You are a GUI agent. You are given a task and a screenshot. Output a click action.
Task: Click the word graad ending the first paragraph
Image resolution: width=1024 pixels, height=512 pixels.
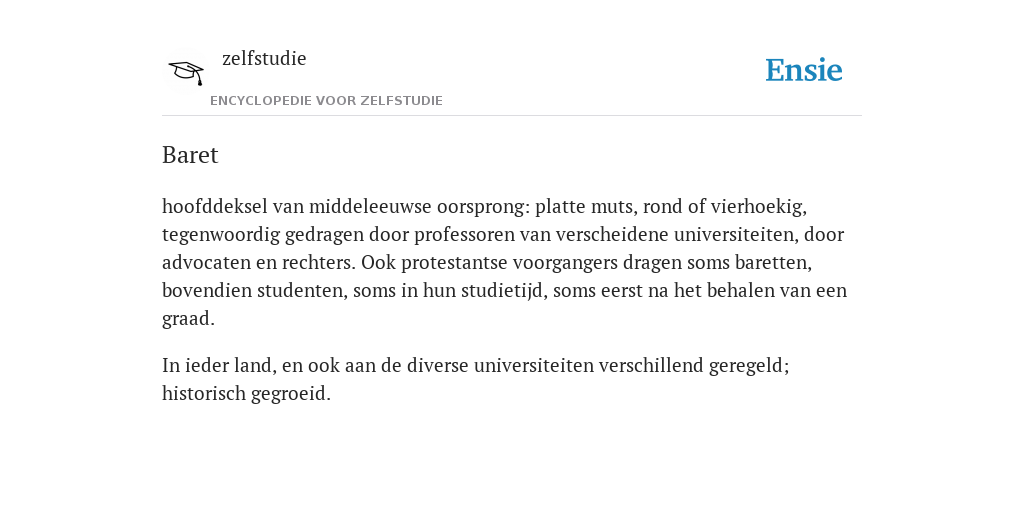point(188,319)
